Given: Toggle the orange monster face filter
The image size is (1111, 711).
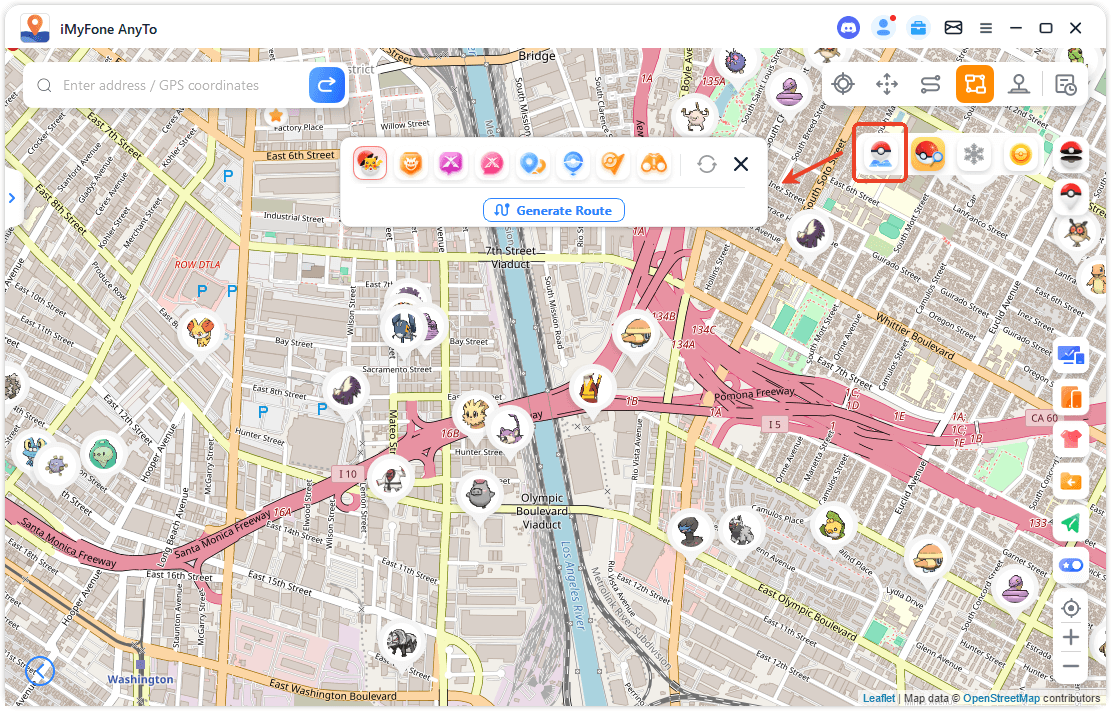Looking at the screenshot, I should (x=411, y=164).
